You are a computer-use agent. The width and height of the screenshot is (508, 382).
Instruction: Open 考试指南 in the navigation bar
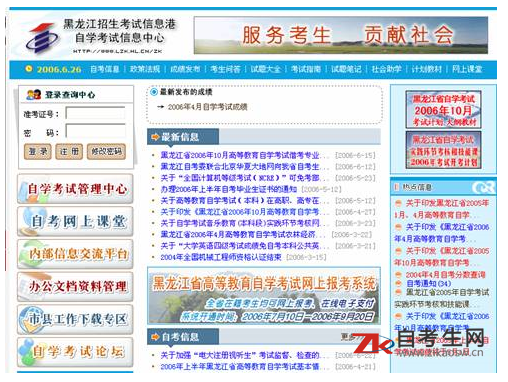(x=306, y=69)
